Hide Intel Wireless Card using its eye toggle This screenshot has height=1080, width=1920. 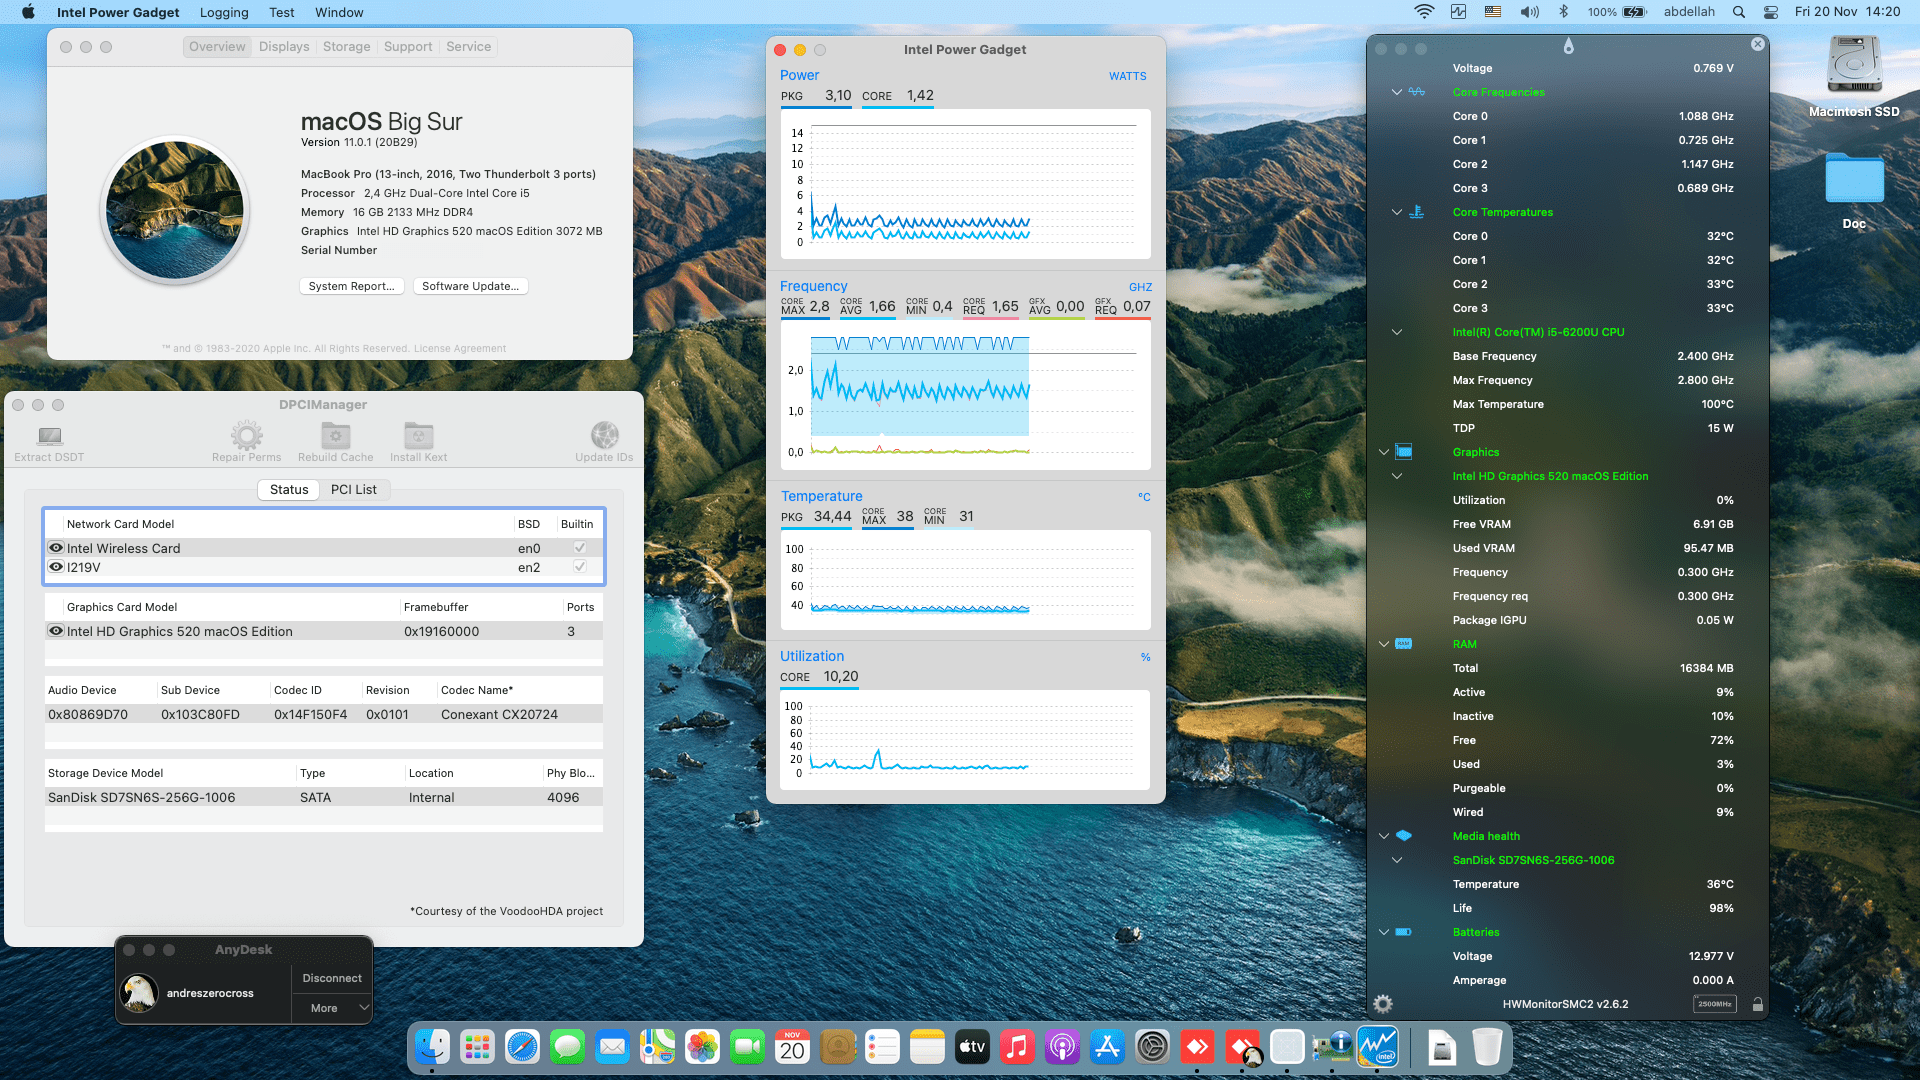coord(56,547)
